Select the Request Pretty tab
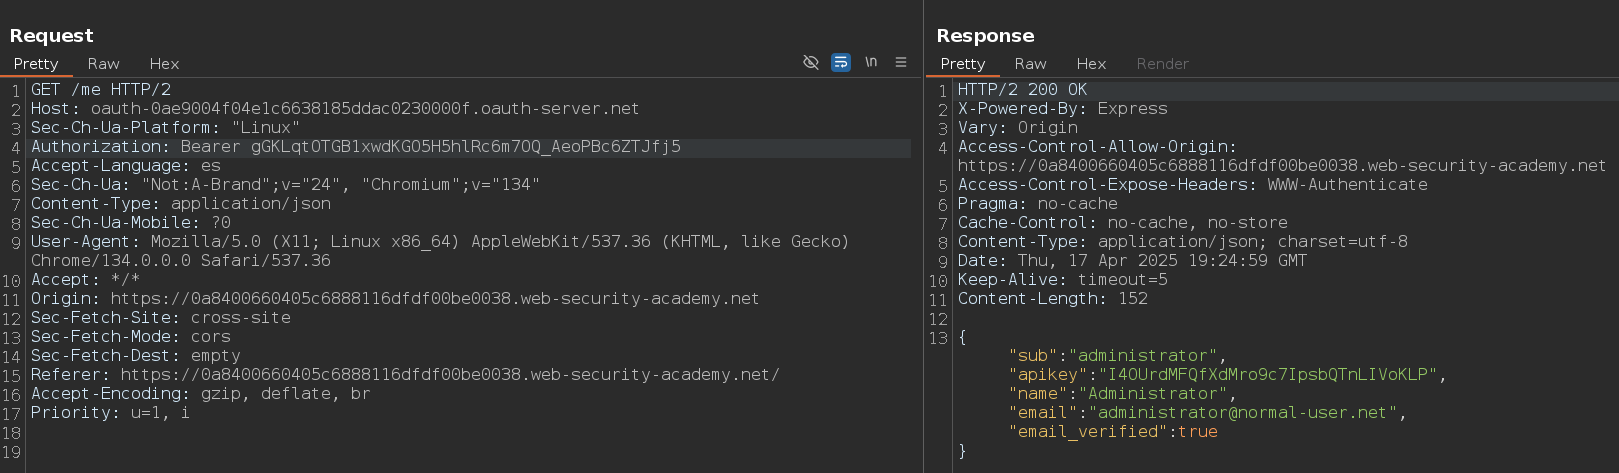Viewport: 1619px width, 473px height. tap(36, 64)
